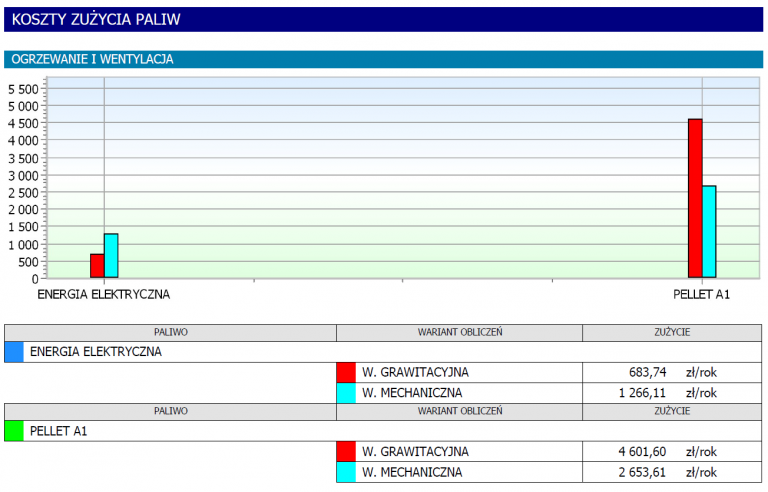
Task: Select the OGRZEWANIE I WENTYLACJA section header
Action: tap(384, 59)
